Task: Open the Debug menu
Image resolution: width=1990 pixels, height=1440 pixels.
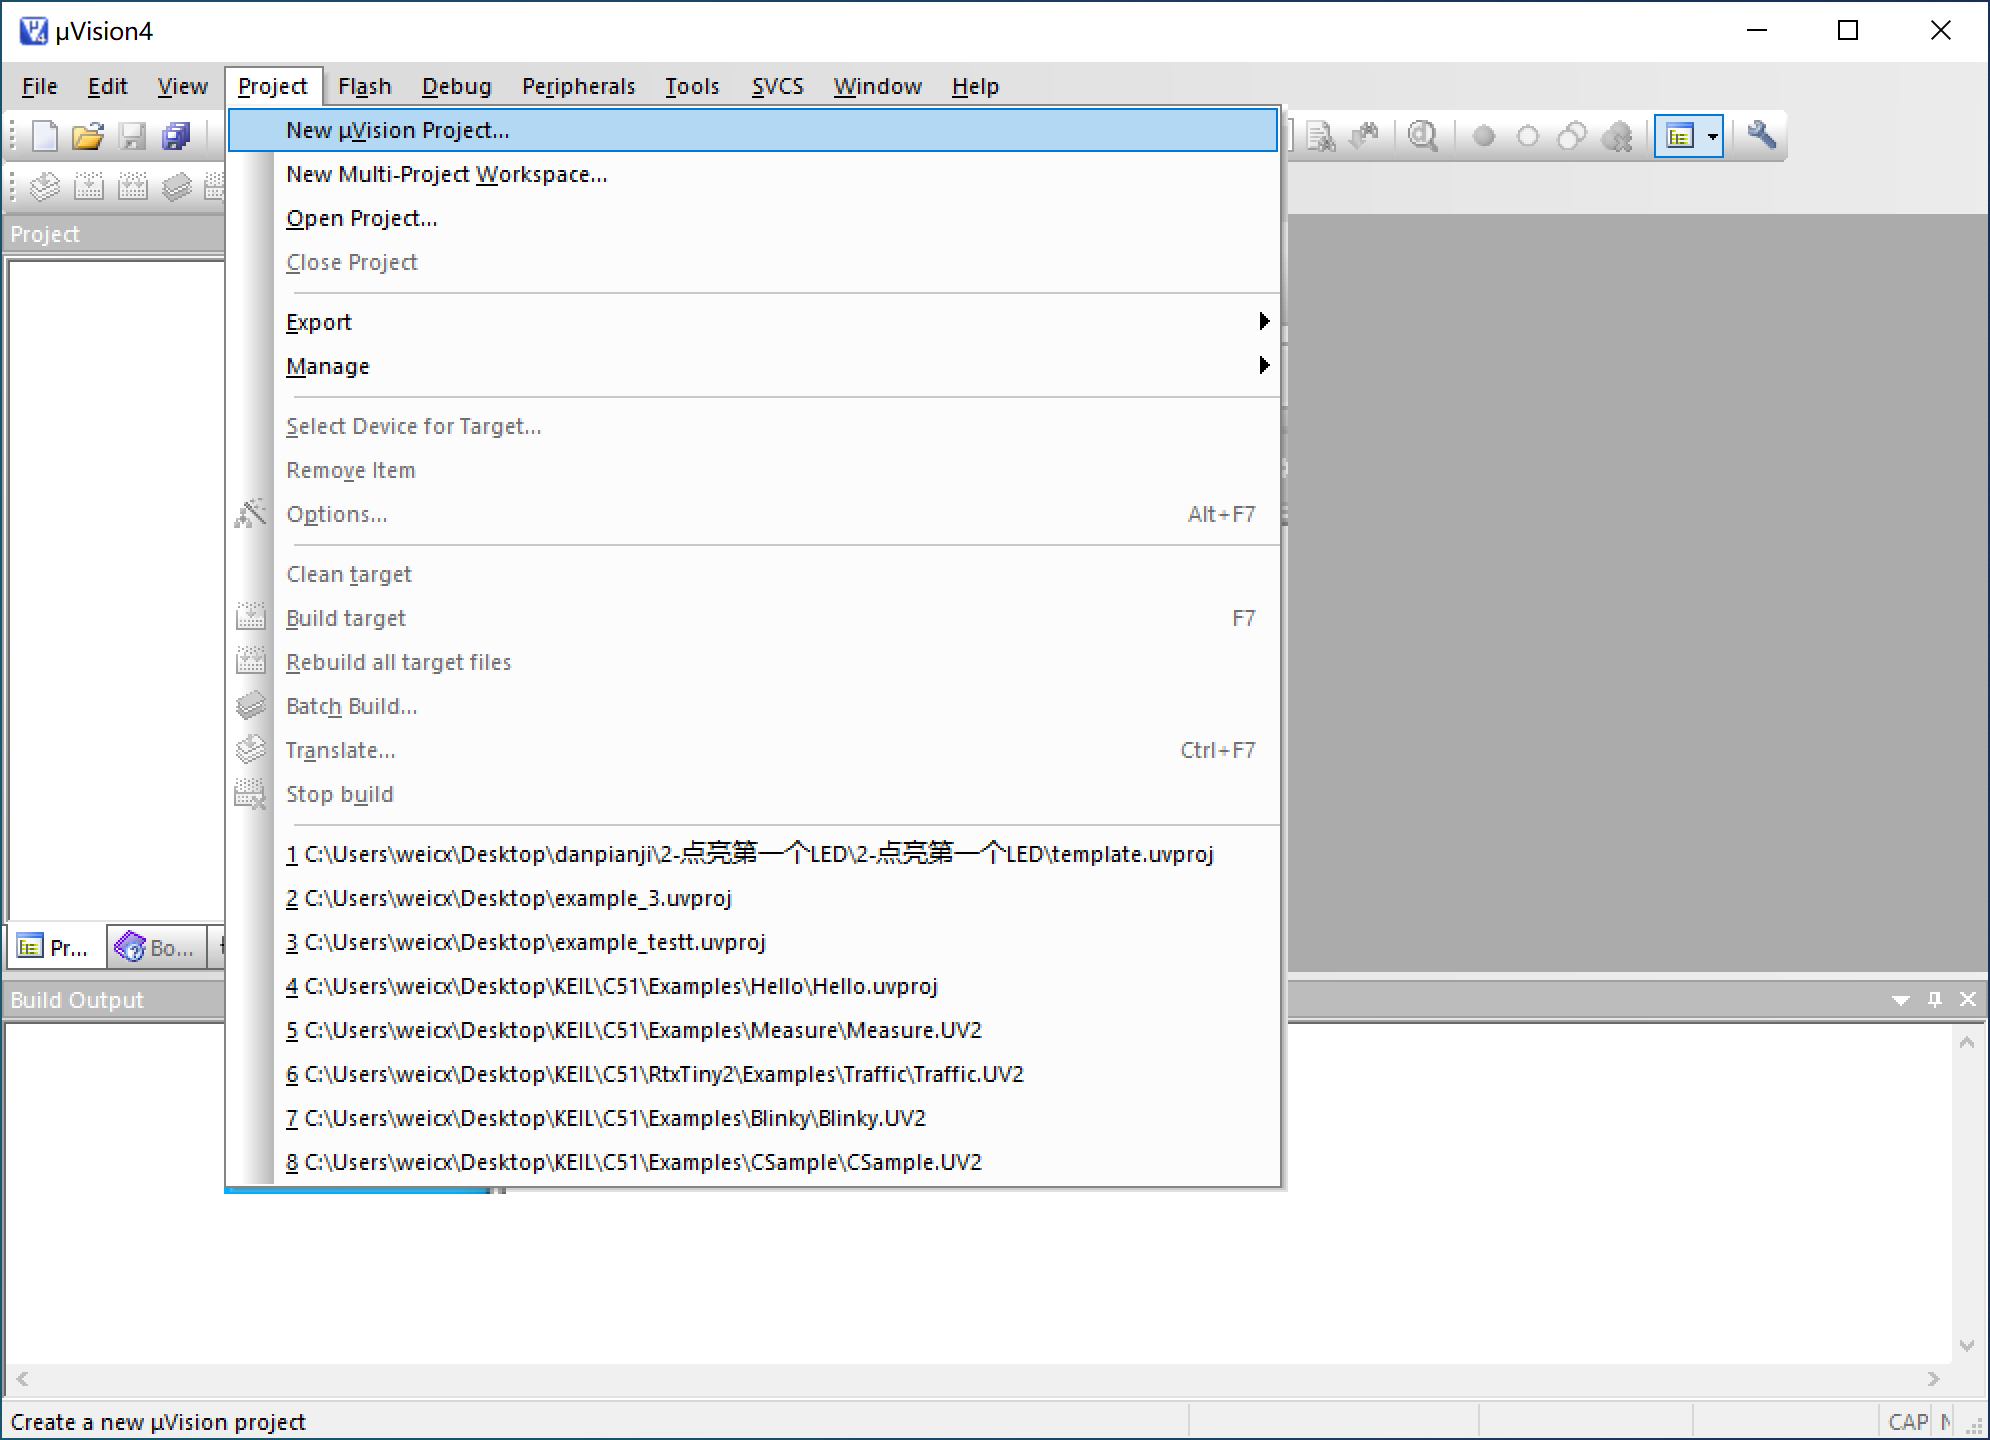Action: [x=457, y=87]
